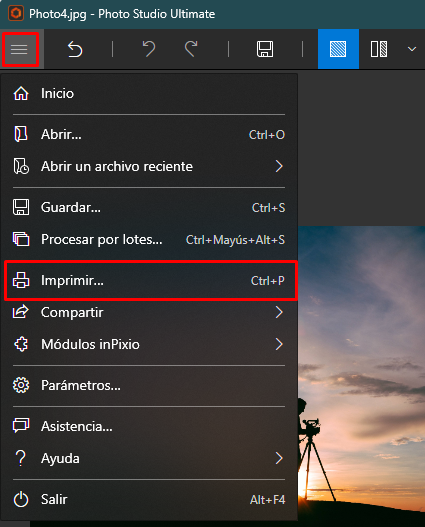Open Abrir un archivo reciente submenu
425x527 pixels.
click(149, 166)
